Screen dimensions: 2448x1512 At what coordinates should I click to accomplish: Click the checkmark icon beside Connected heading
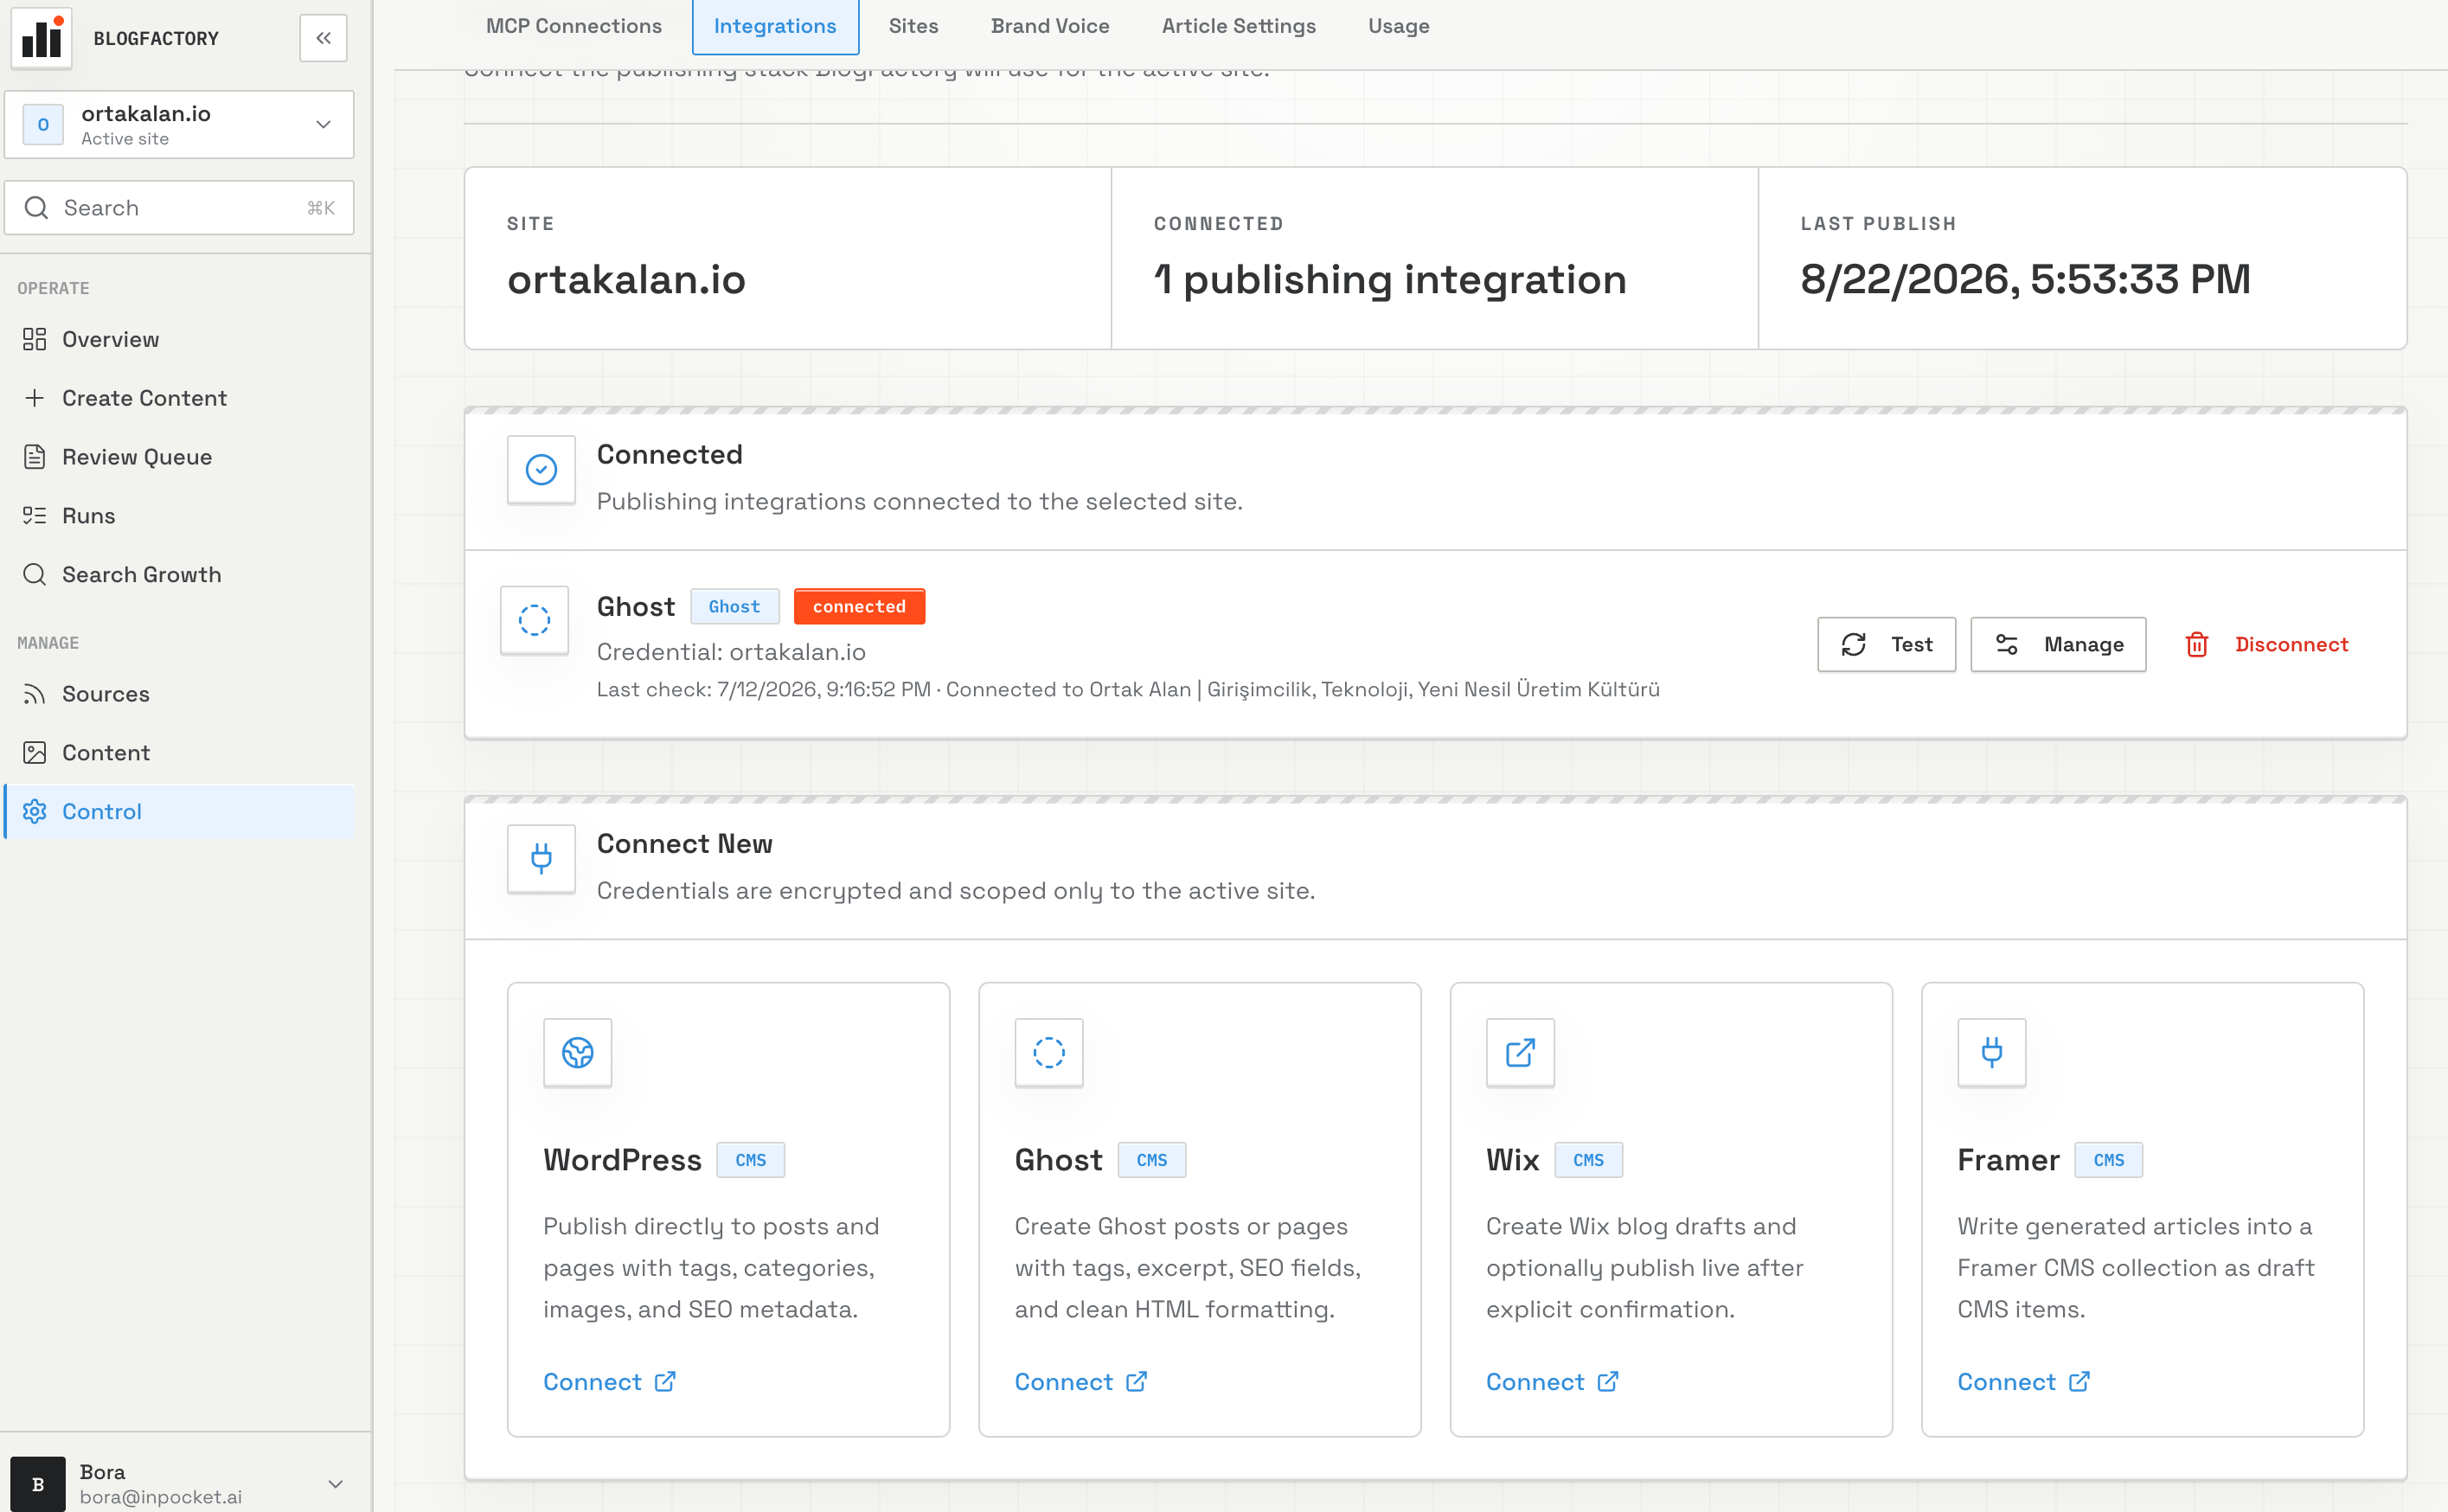(541, 470)
